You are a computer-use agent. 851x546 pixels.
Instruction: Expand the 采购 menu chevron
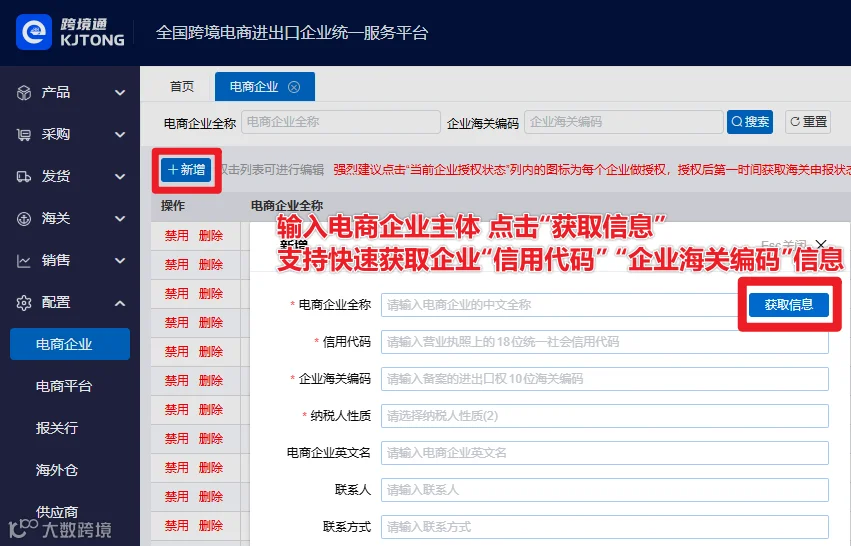[x=120, y=135]
